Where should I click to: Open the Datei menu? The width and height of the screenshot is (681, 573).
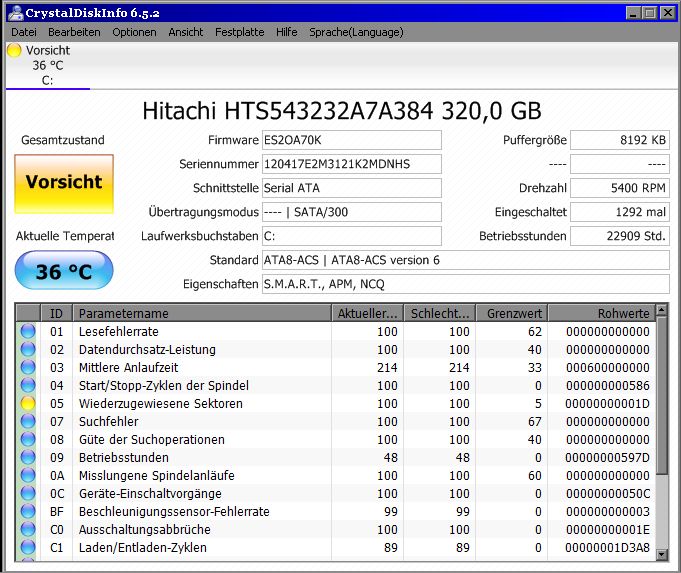coord(23,32)
